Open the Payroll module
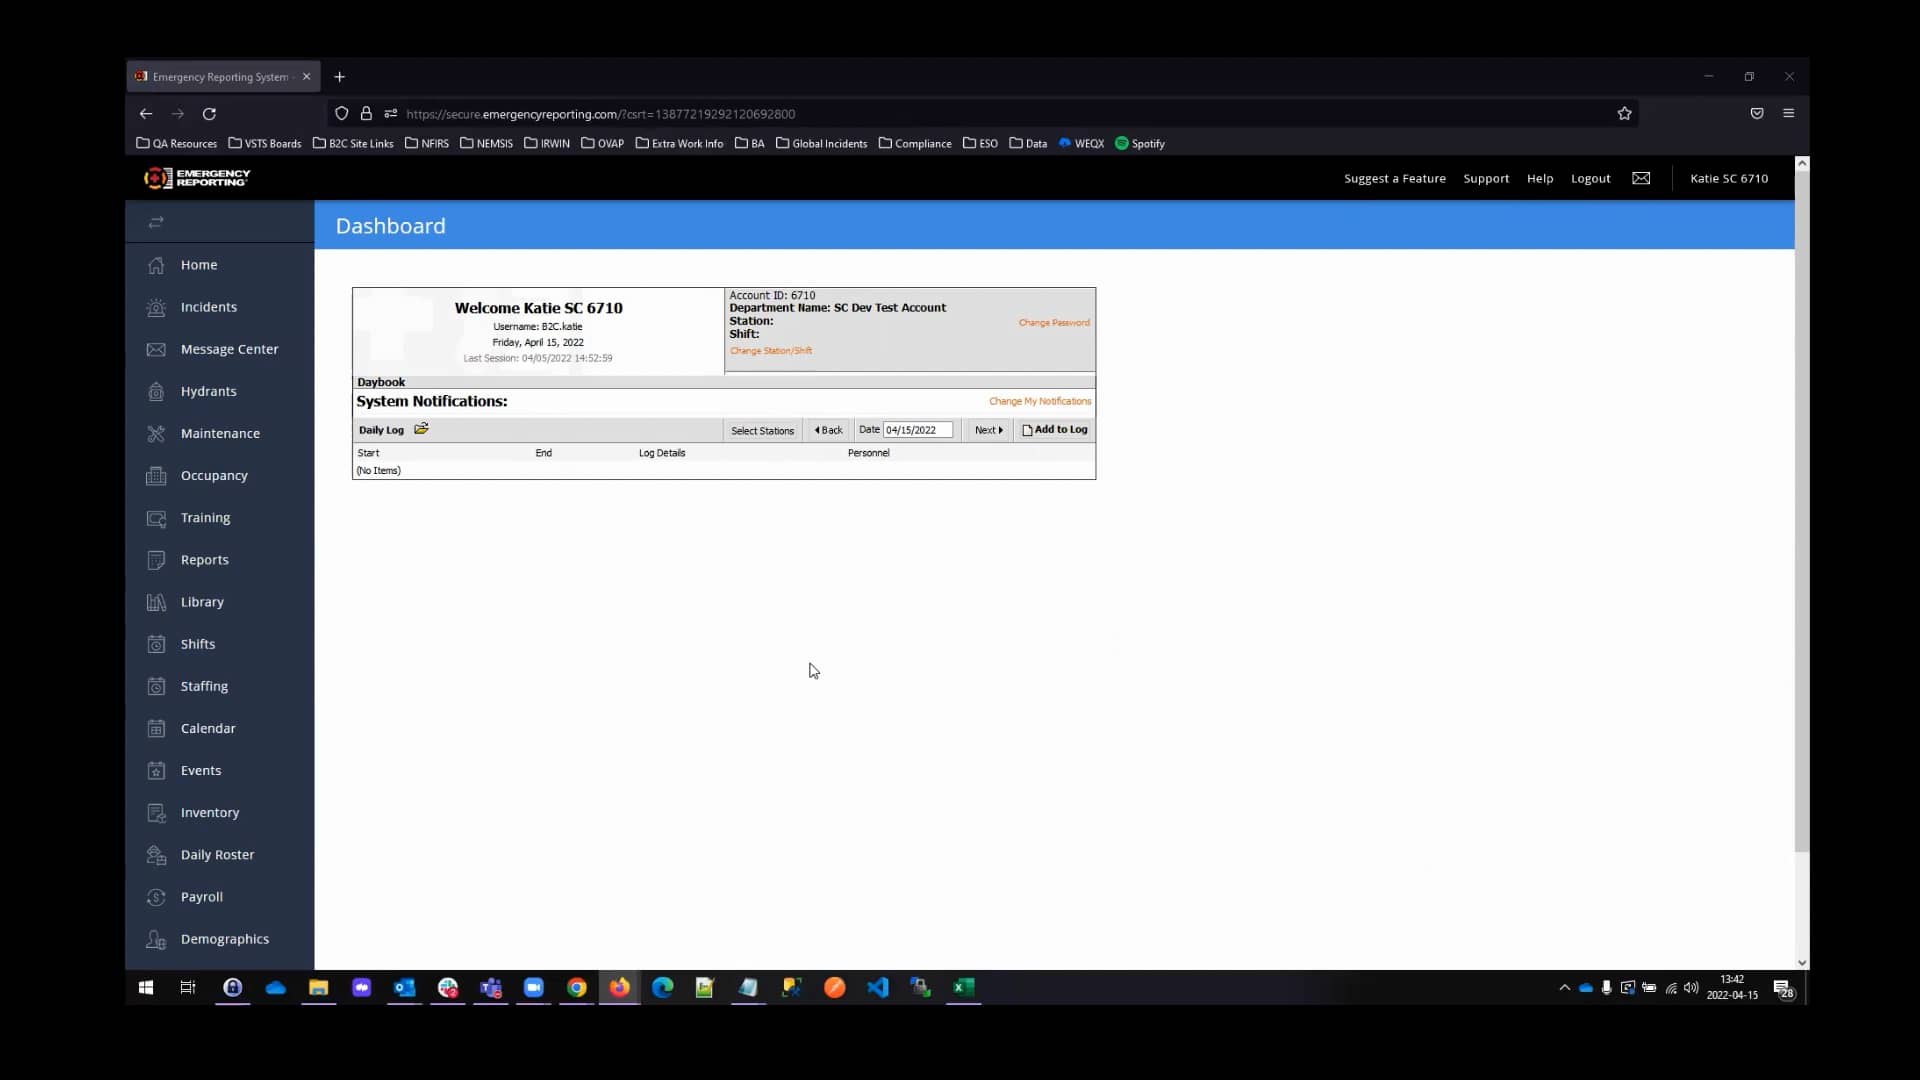Viewport: 1920px width, 1080px height. (x=200, y=897)
